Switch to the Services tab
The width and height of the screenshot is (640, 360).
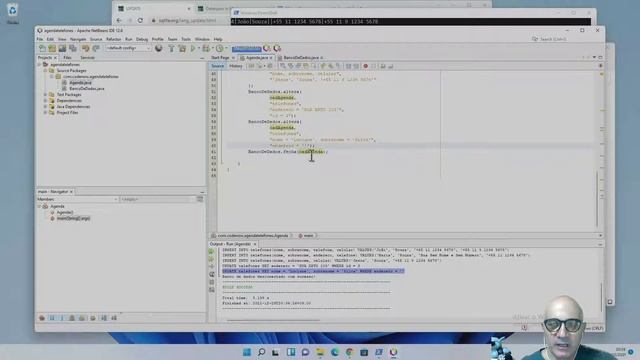(x=87, y=58)
